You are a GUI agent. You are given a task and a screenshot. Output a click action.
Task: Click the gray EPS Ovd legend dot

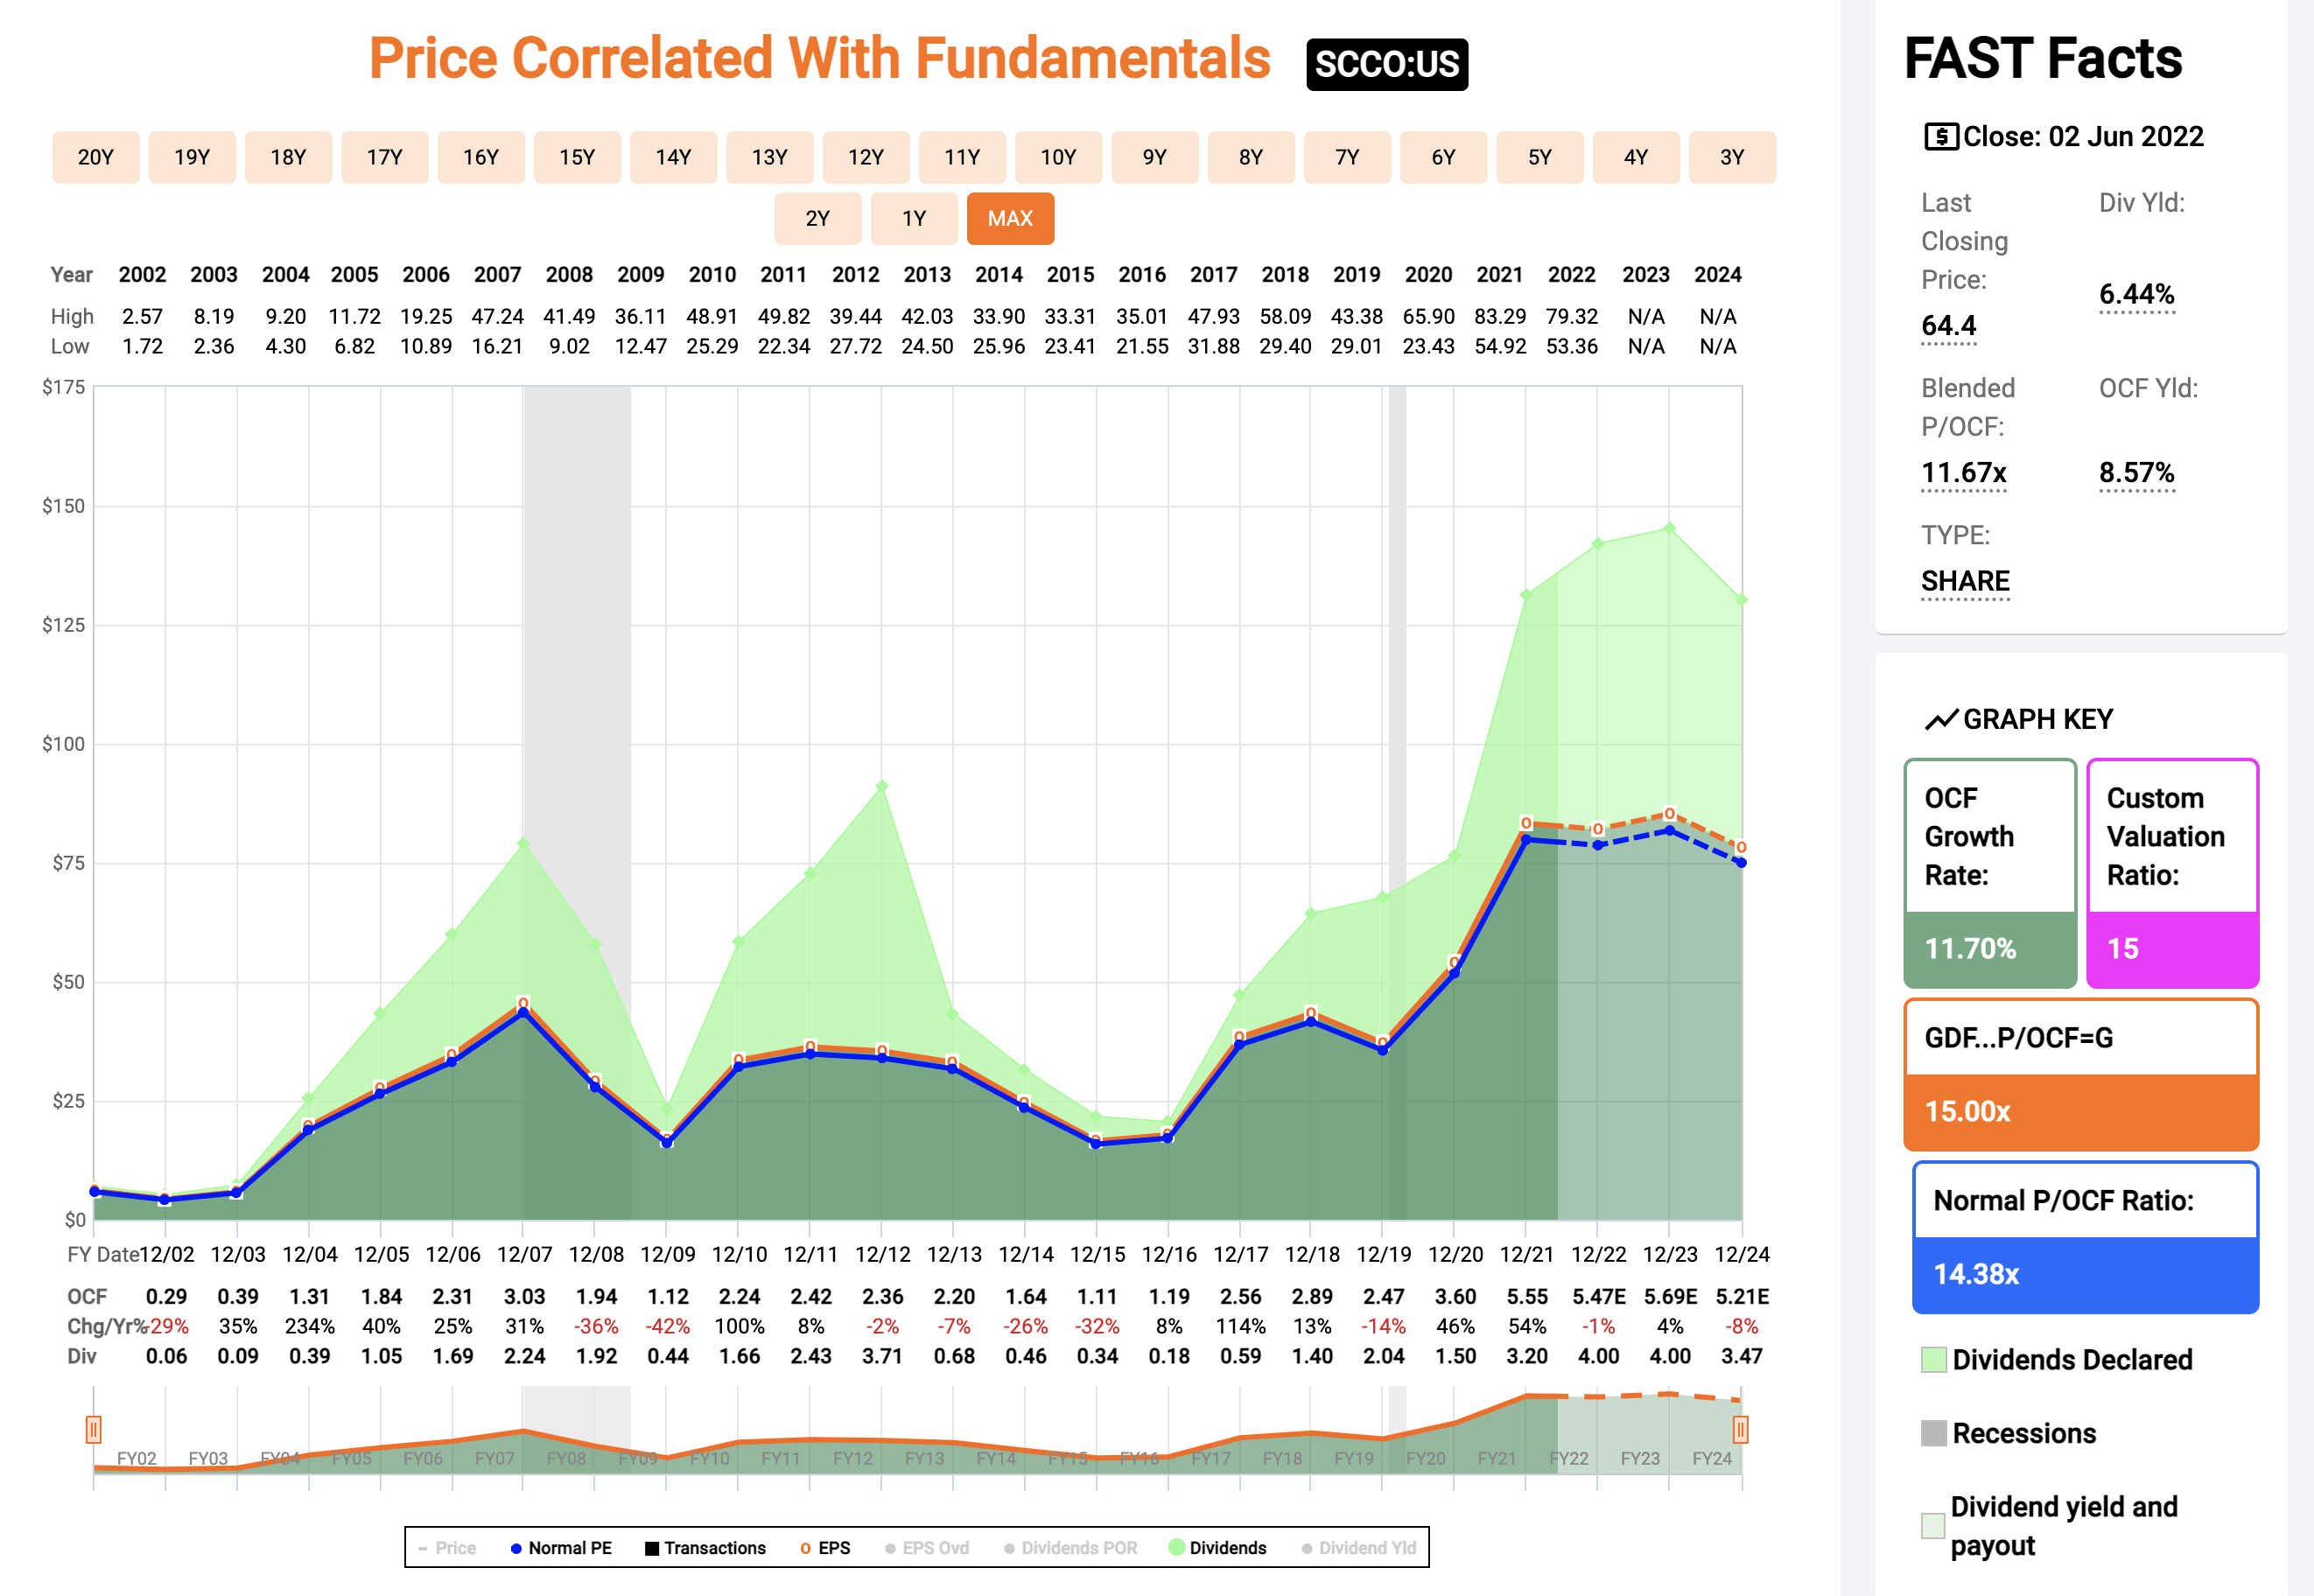[889, 1547]
